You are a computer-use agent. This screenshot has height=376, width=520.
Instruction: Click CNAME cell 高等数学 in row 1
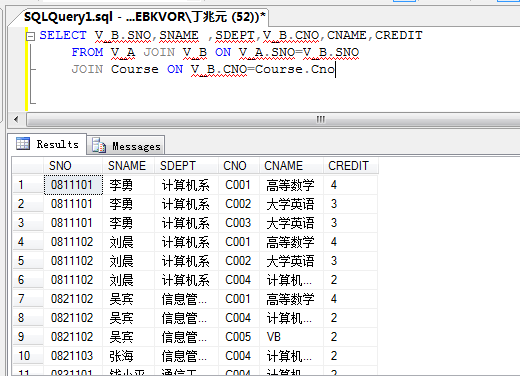tap(291, 185)
